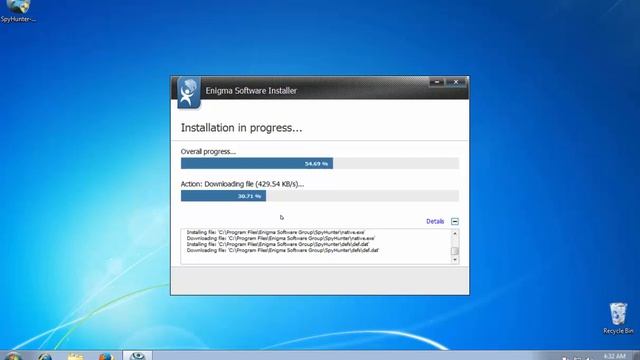
Task: Click the taskbar clock
Action: pyautogui.click(x=614, y=356)
